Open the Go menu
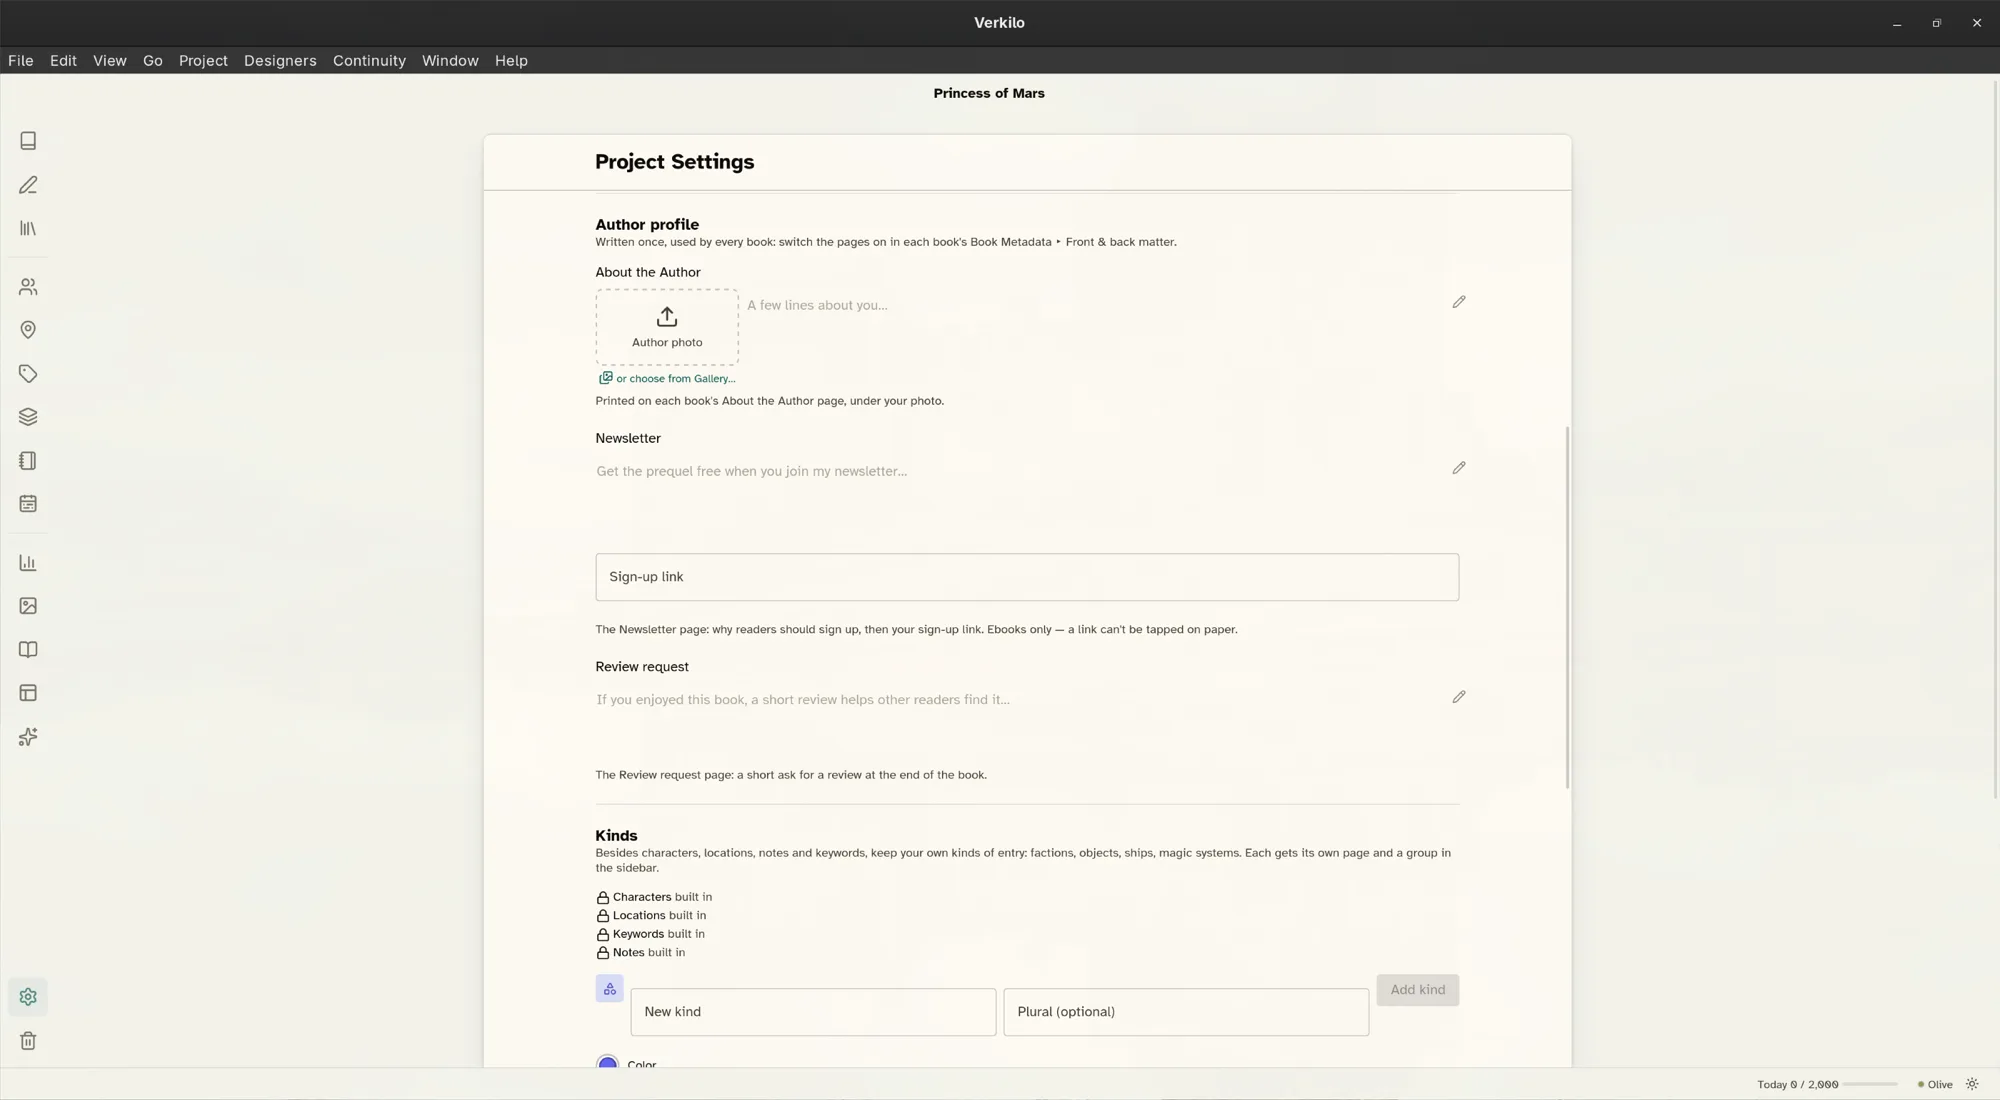The height and width of the screenshot is (1100, 2000). [x=153, y=61]
